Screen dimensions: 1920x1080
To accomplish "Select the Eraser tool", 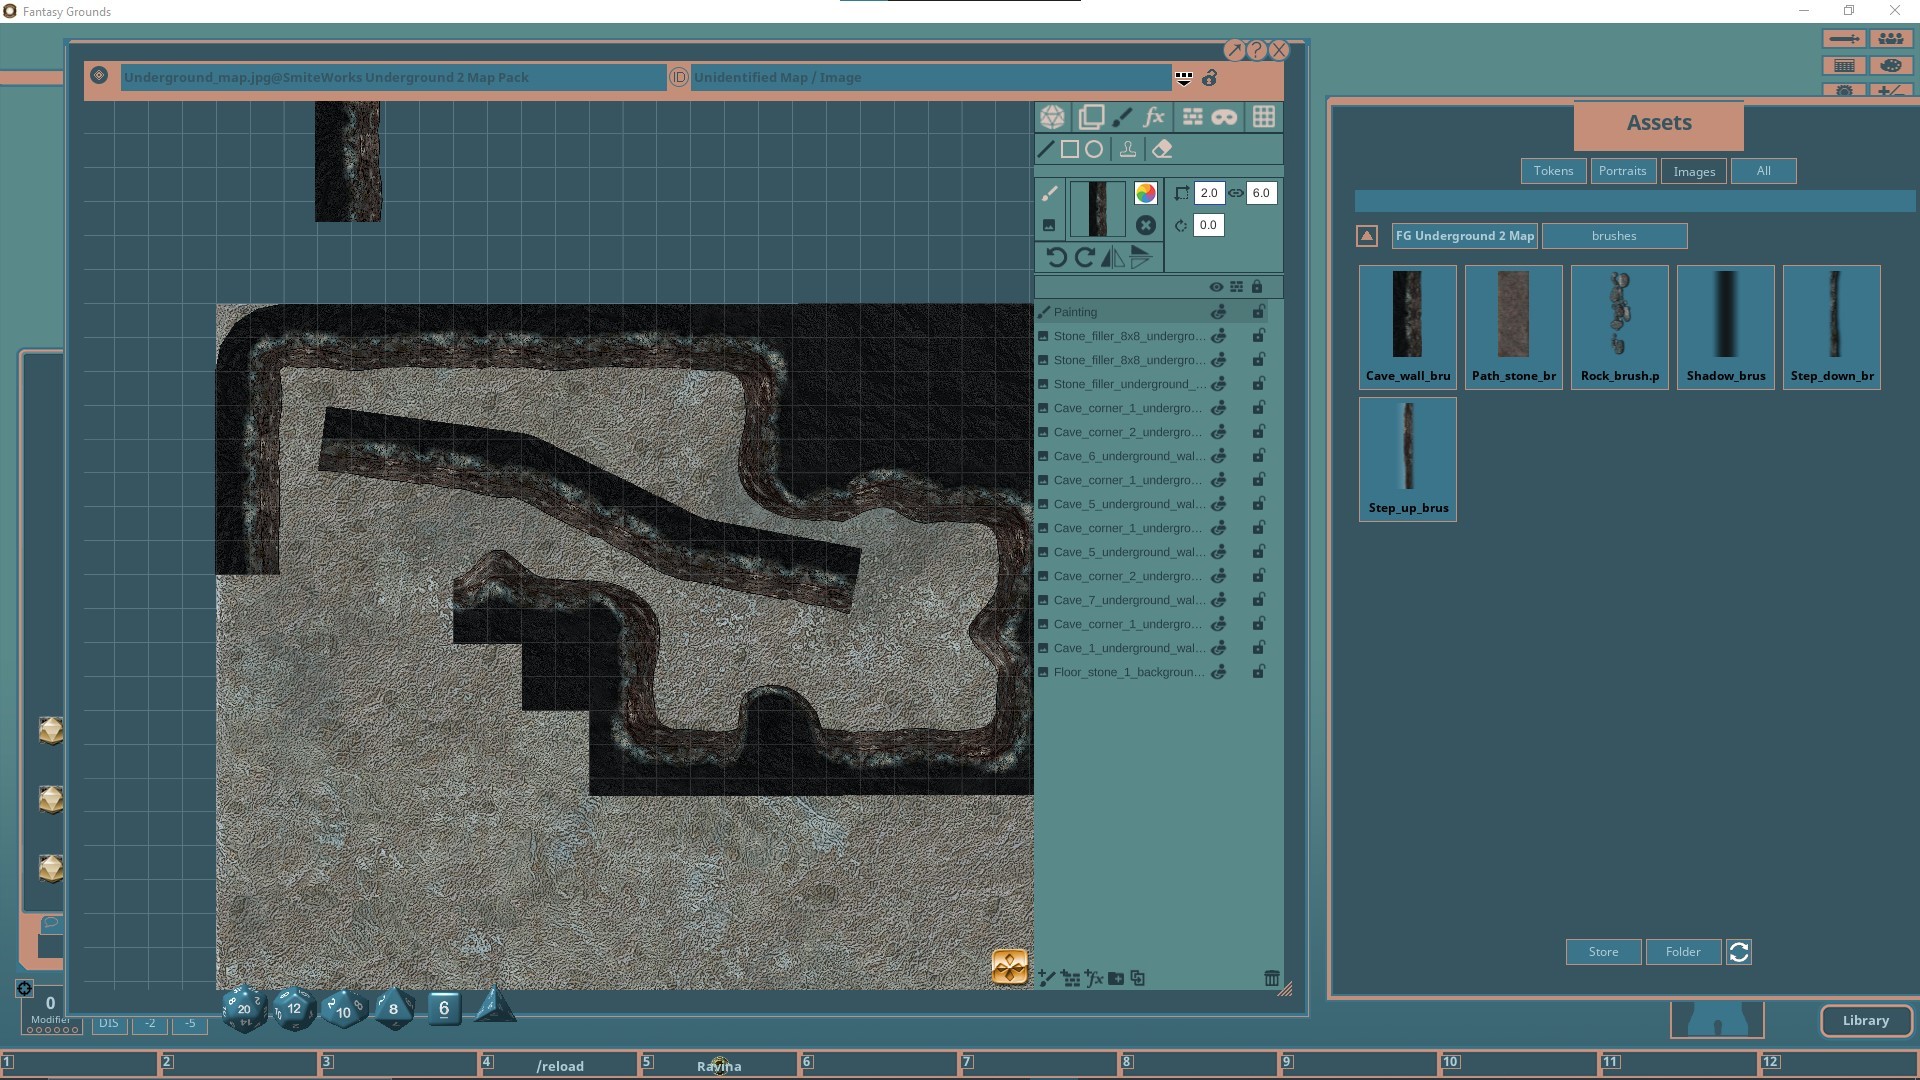I will (x=1162, y=149).
